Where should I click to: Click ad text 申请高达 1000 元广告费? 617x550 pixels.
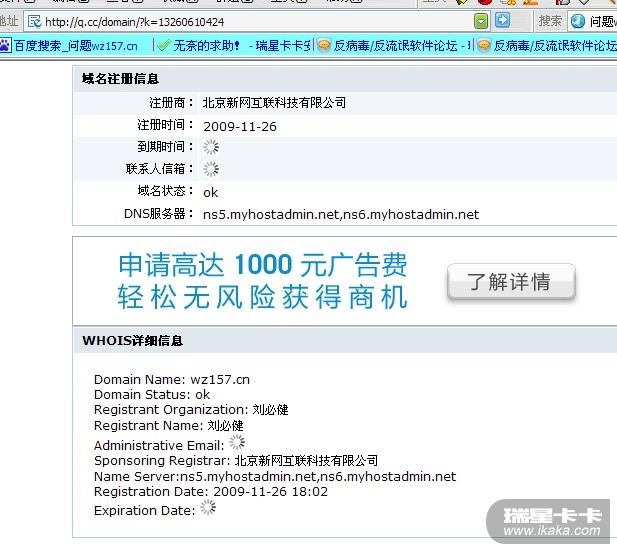click(262, 264)
